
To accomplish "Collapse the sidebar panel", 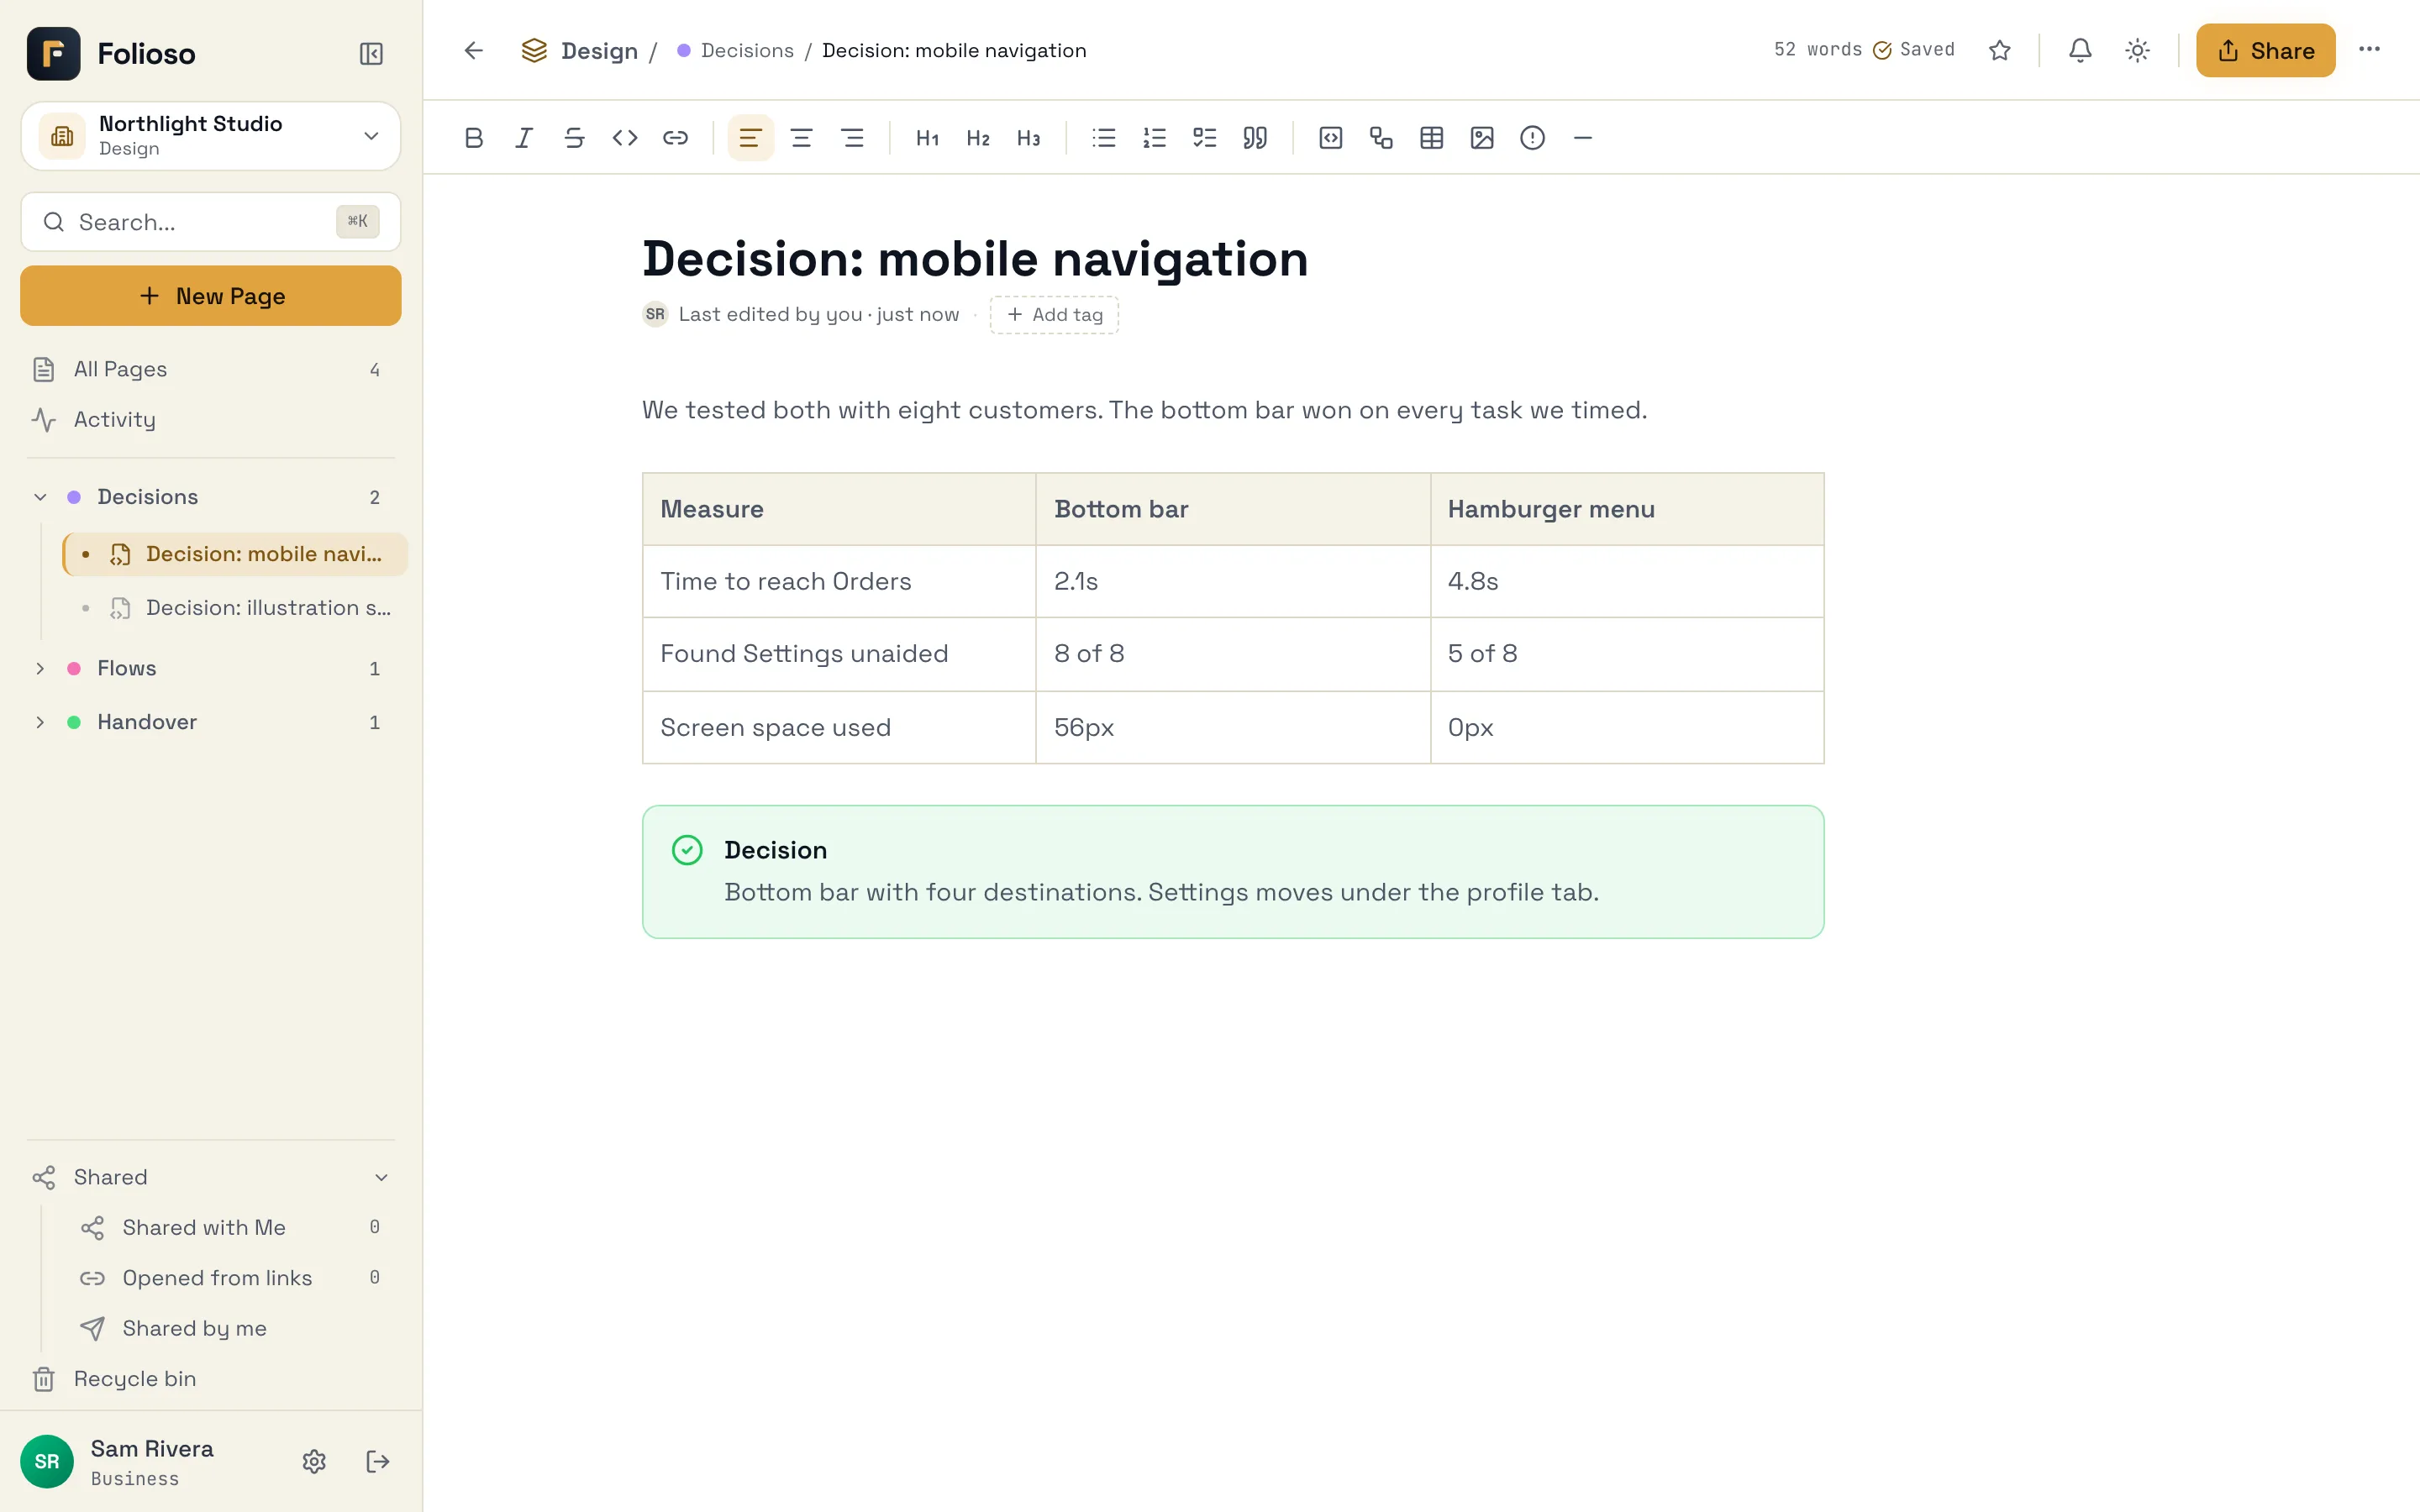I will click(x=371, y=53).
